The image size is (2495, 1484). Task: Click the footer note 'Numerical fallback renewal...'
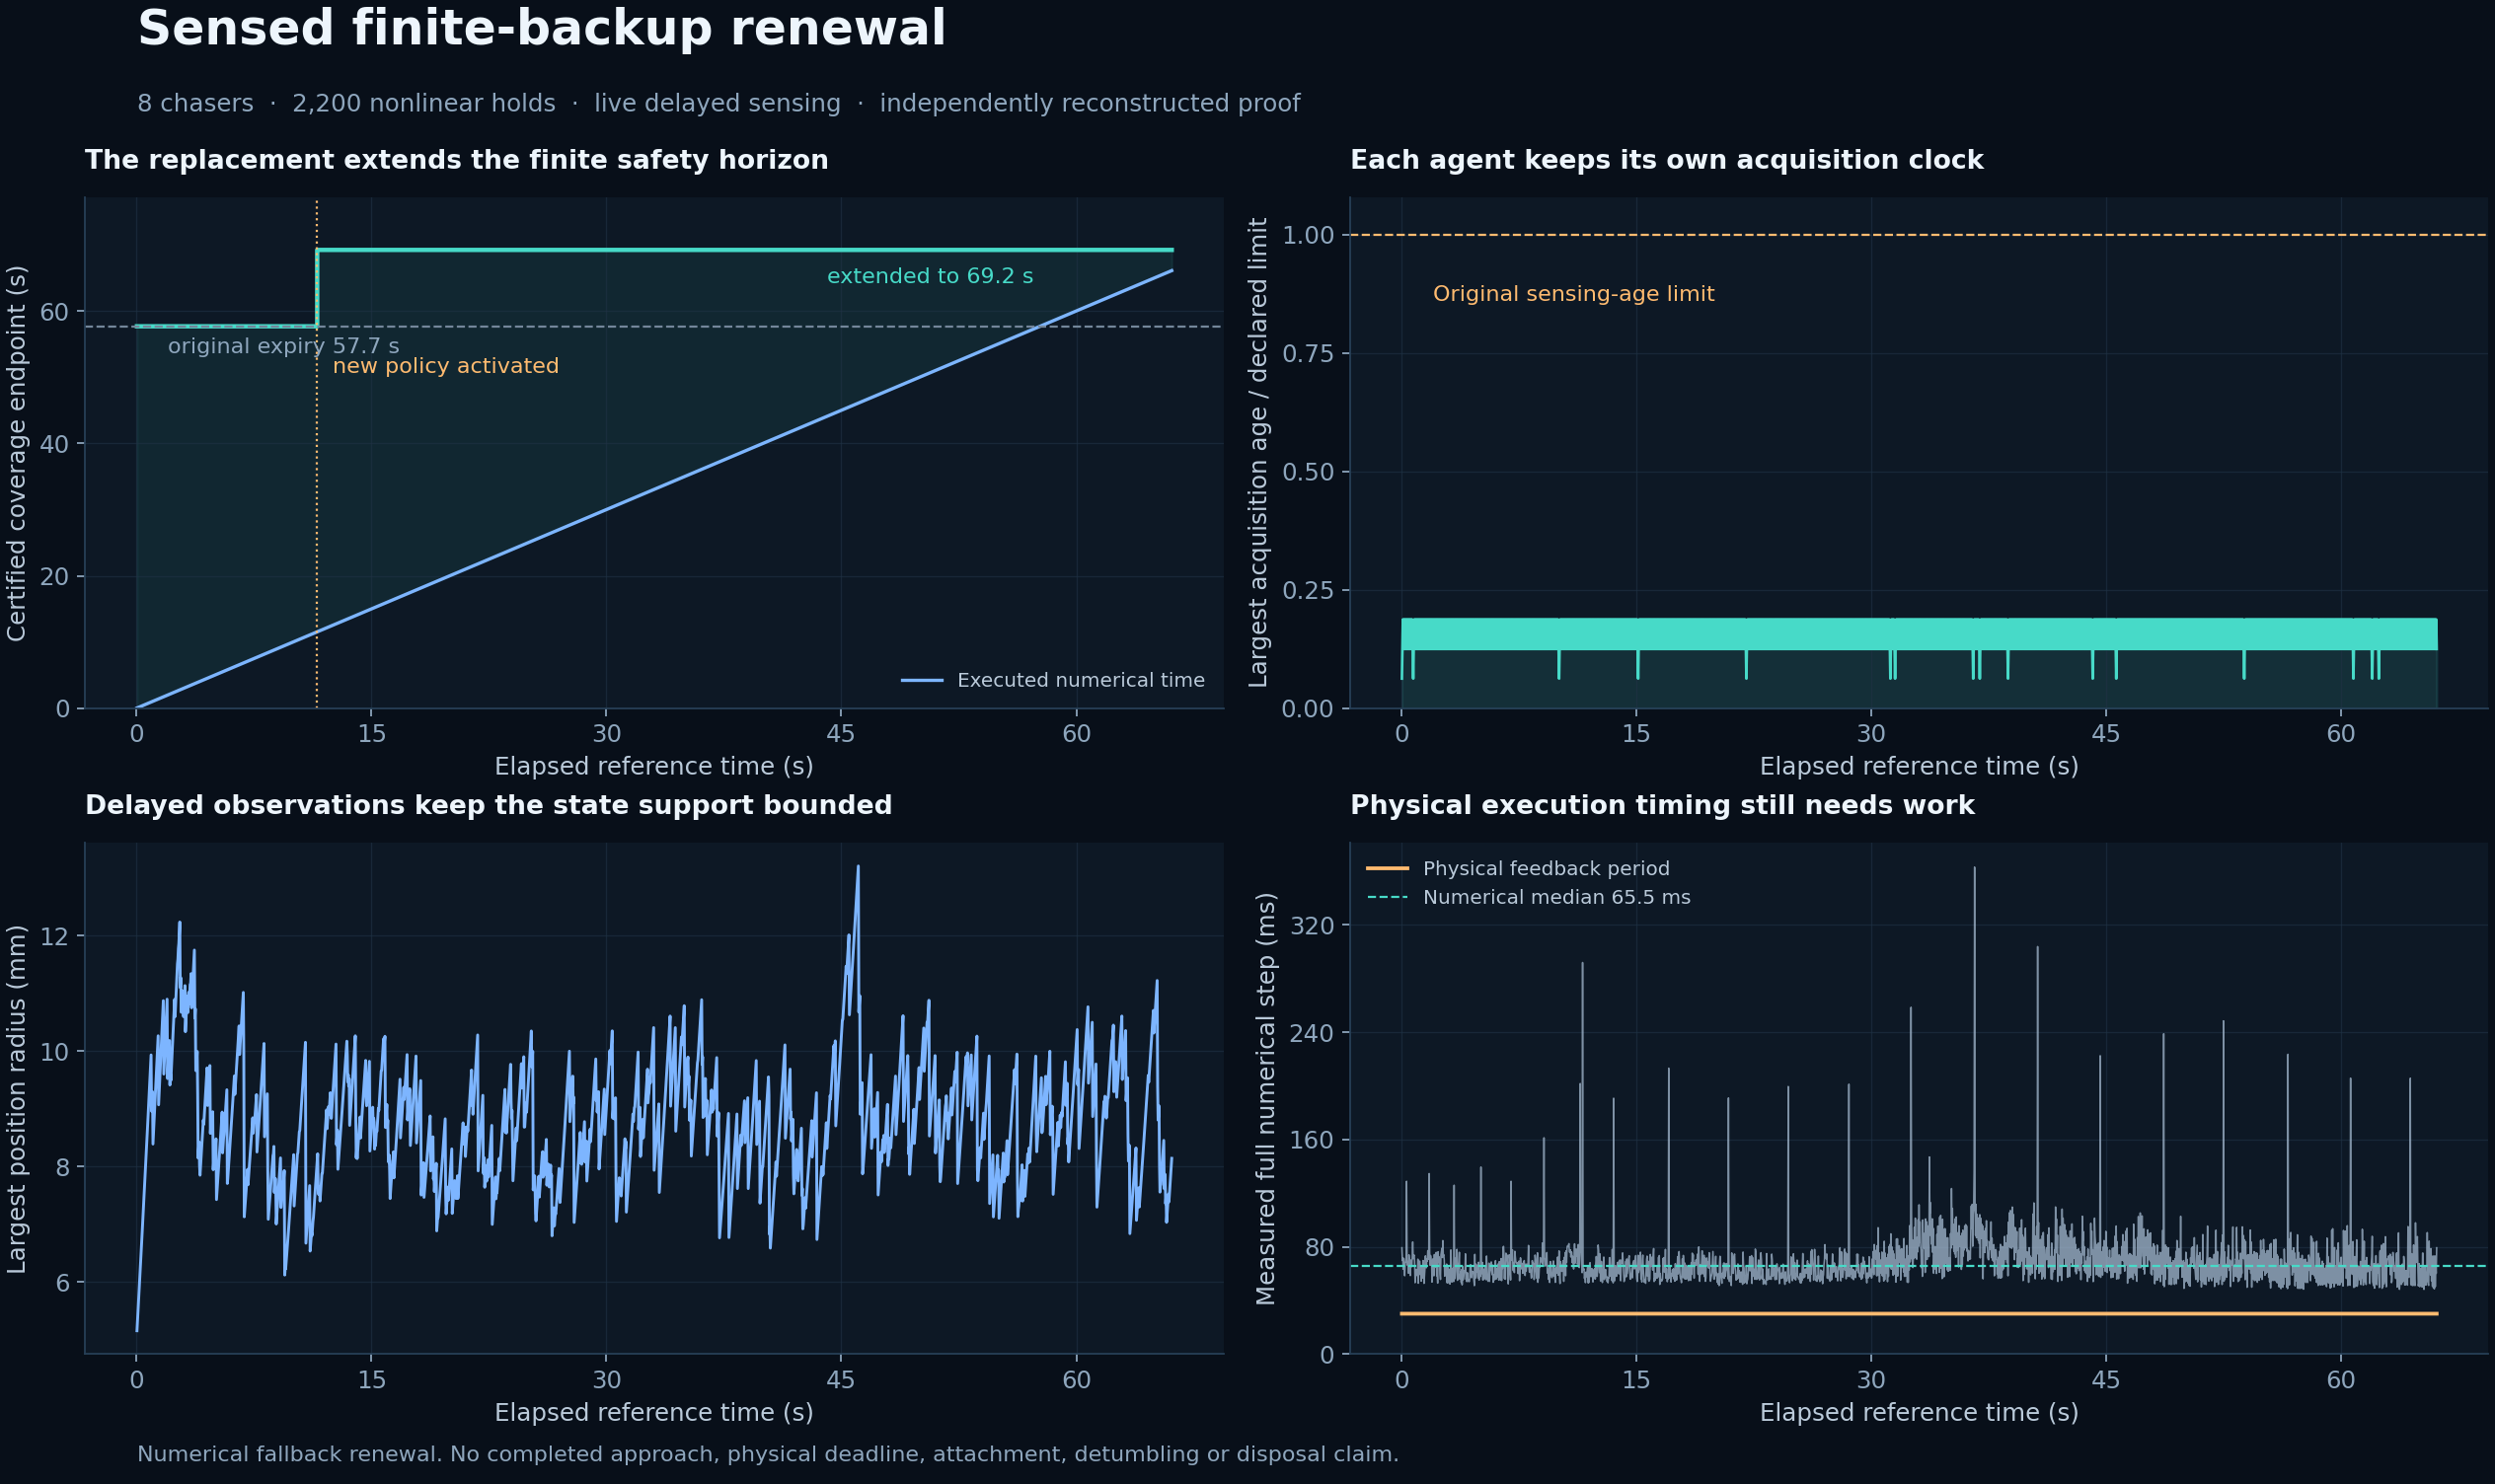pos(767,1454)
